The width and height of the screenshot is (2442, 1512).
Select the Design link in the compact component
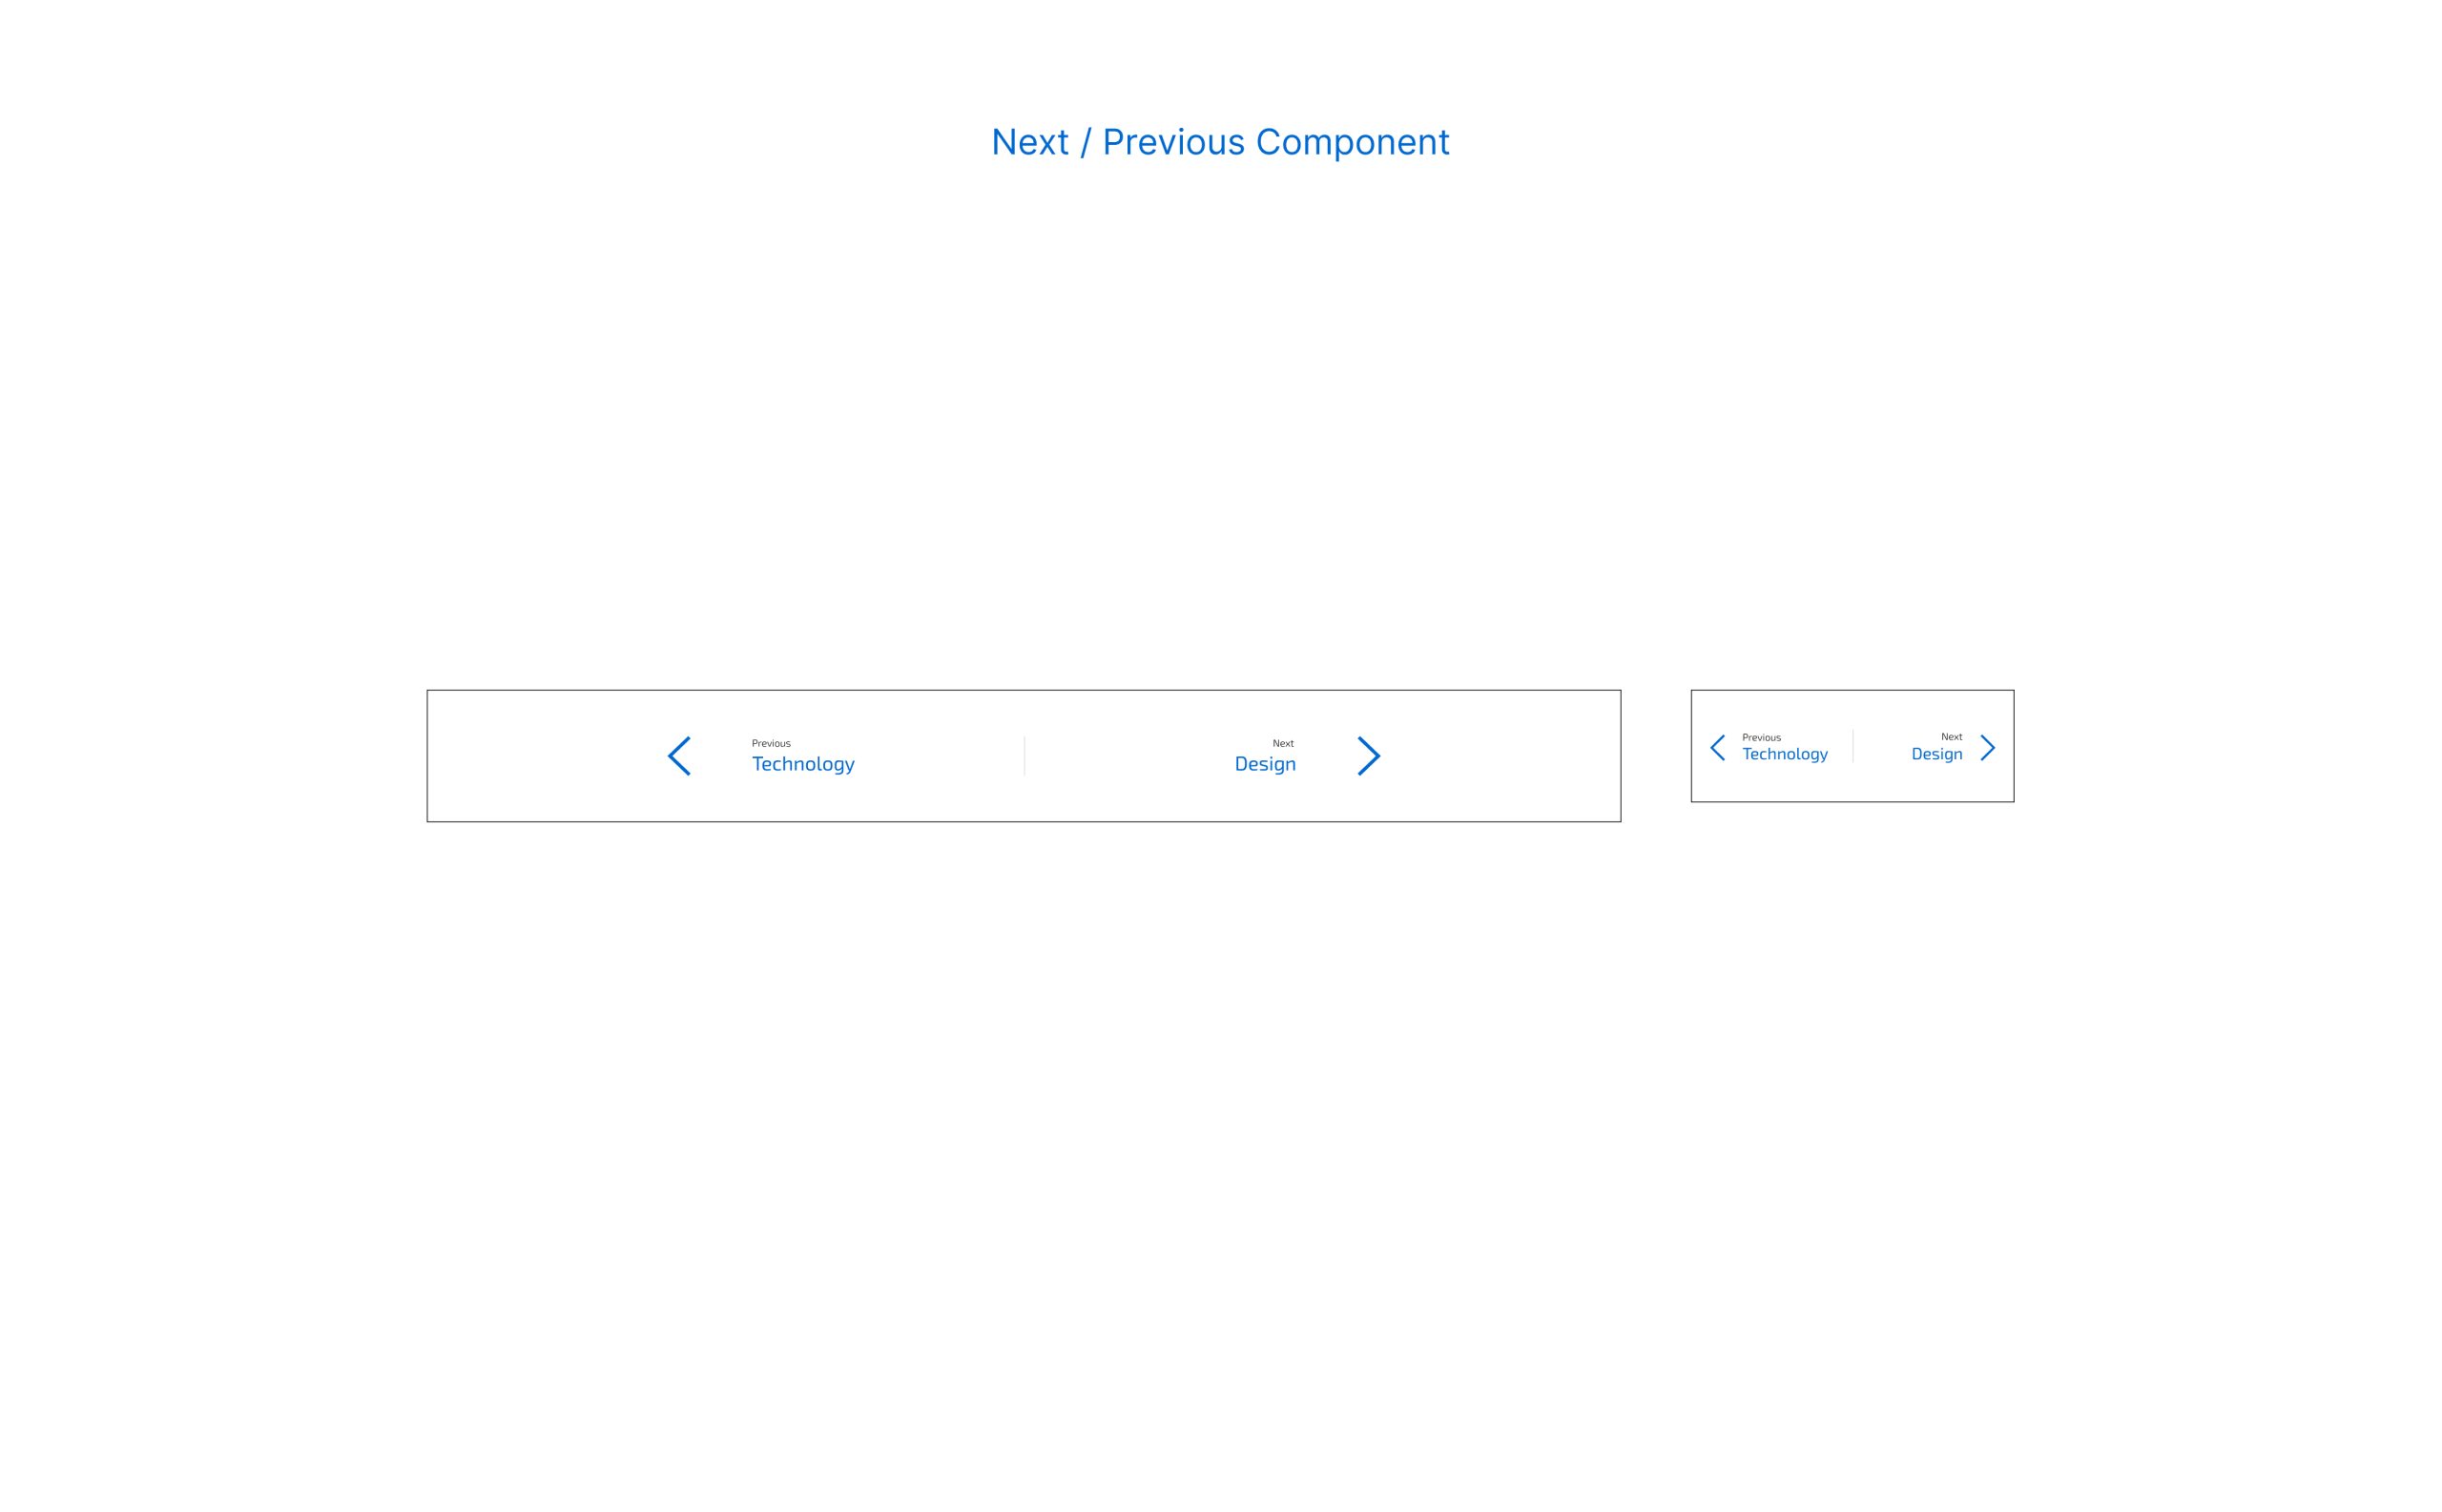click(x=1937, y=754)
